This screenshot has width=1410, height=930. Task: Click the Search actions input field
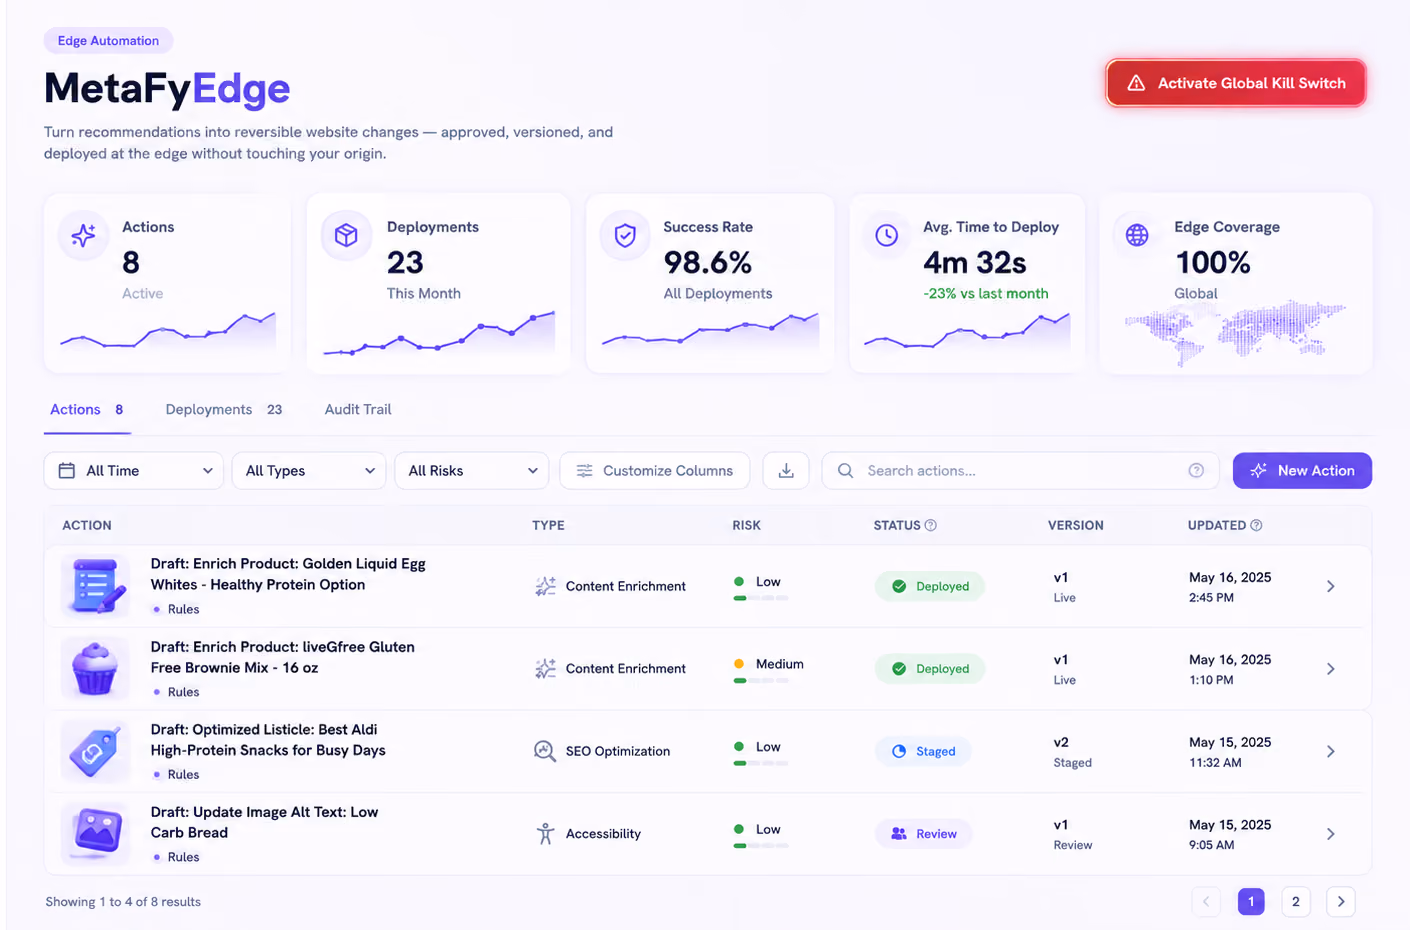click(1020, 471)
